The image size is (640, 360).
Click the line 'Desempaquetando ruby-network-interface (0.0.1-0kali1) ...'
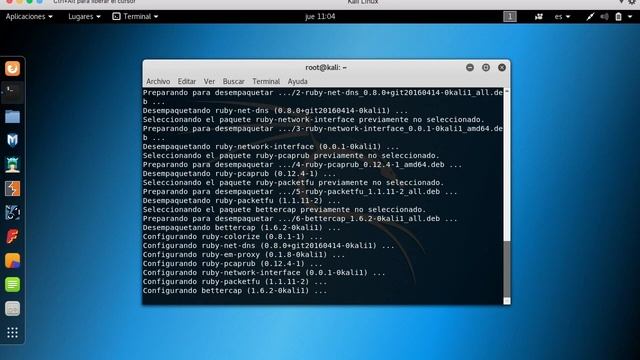[x=271, y=147]
